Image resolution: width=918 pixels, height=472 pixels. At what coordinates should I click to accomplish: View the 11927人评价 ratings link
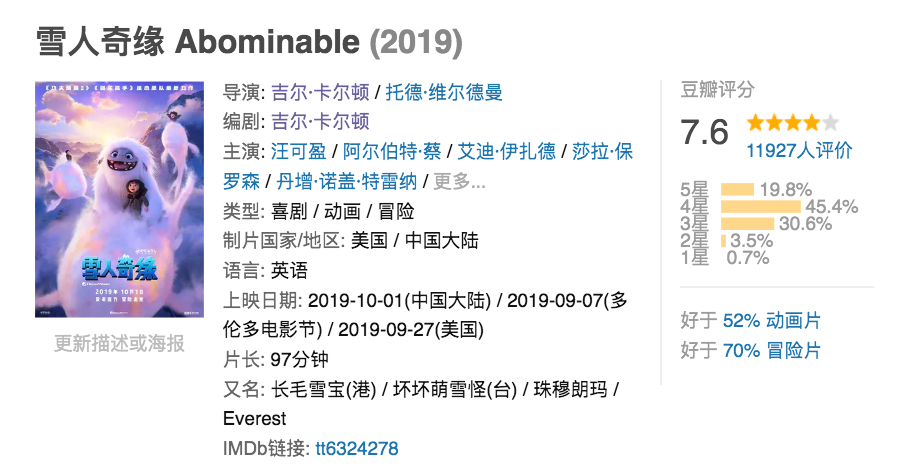(x=799, y=151)
